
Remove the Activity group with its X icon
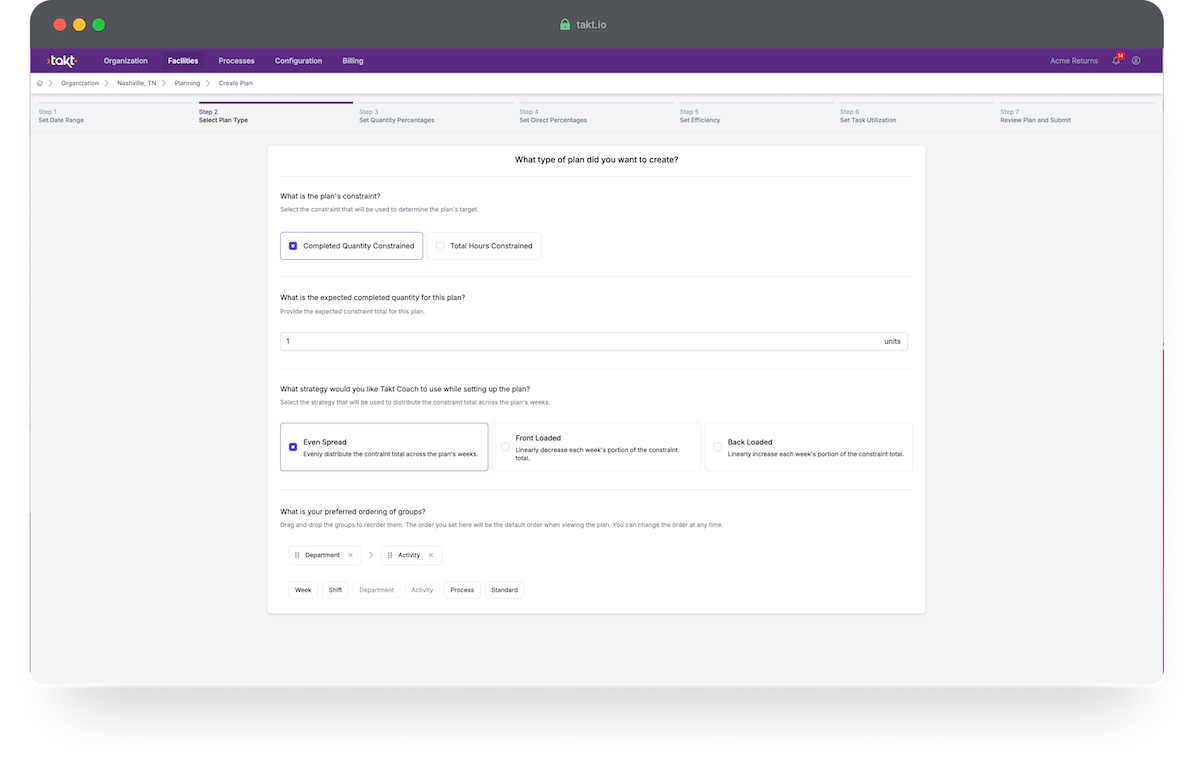pos(431,555)
